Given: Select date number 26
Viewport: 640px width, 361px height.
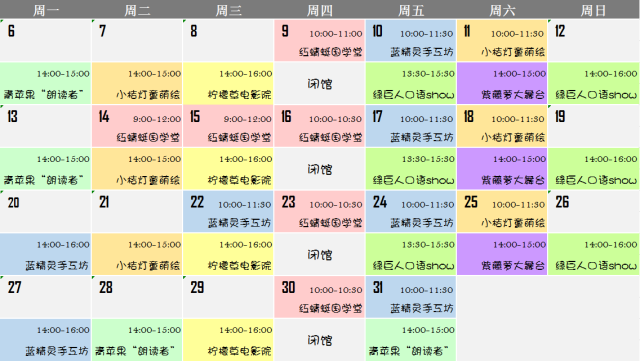Looking at the screenshot, I should click(x=562, y=202).
